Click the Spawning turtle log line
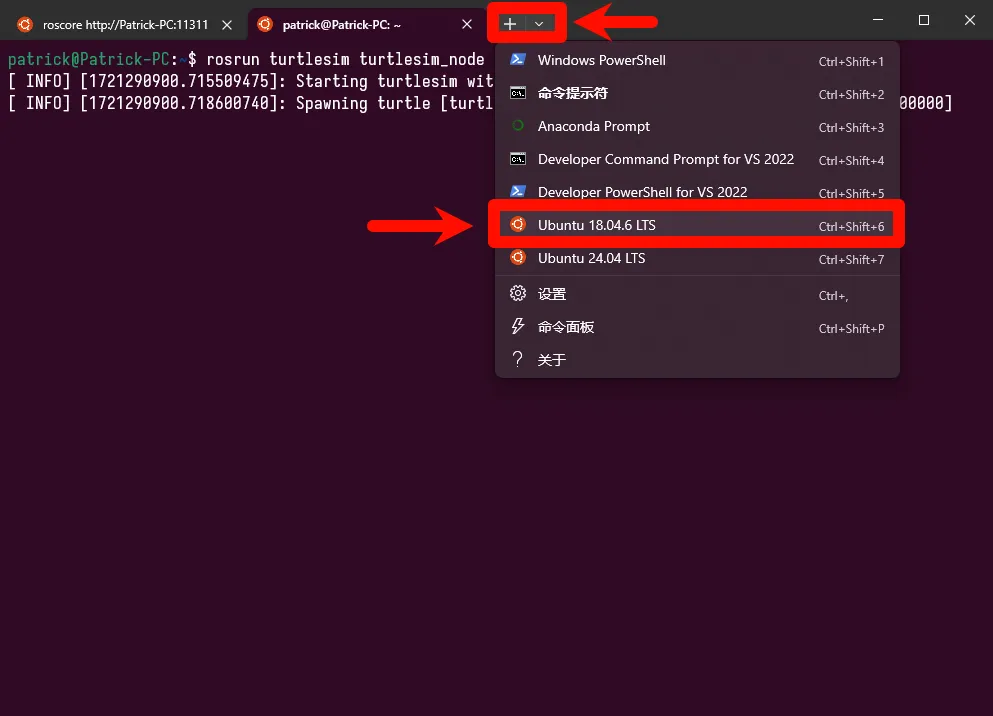The width and height of the screenshot is (993, 716). point(251,103)
